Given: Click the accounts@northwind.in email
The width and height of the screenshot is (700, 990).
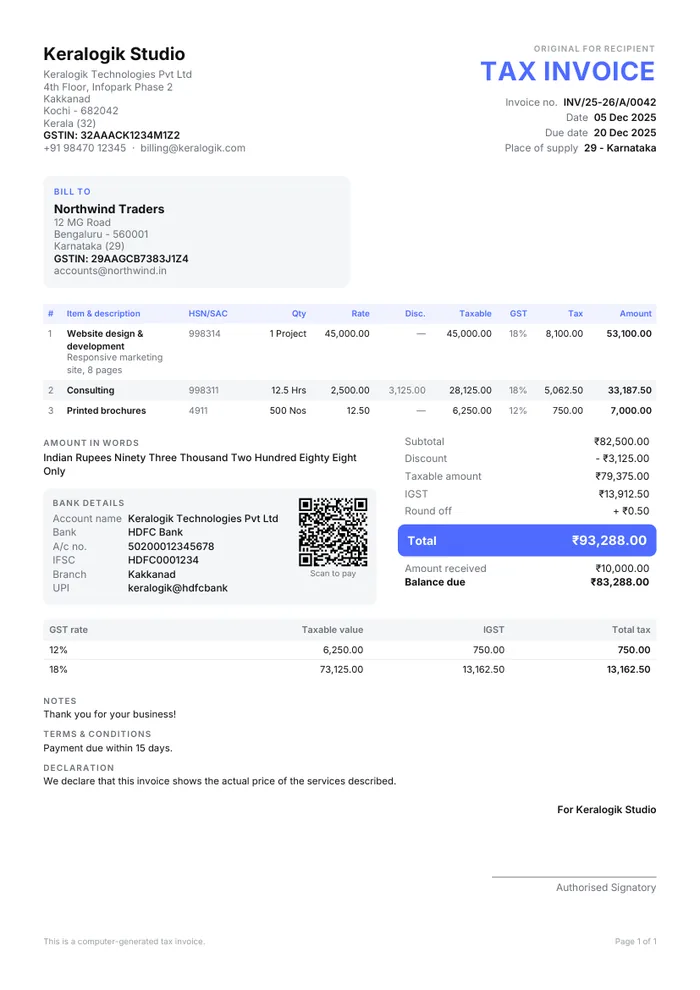Looking at the screenshot, I should [x=110, y=271].
